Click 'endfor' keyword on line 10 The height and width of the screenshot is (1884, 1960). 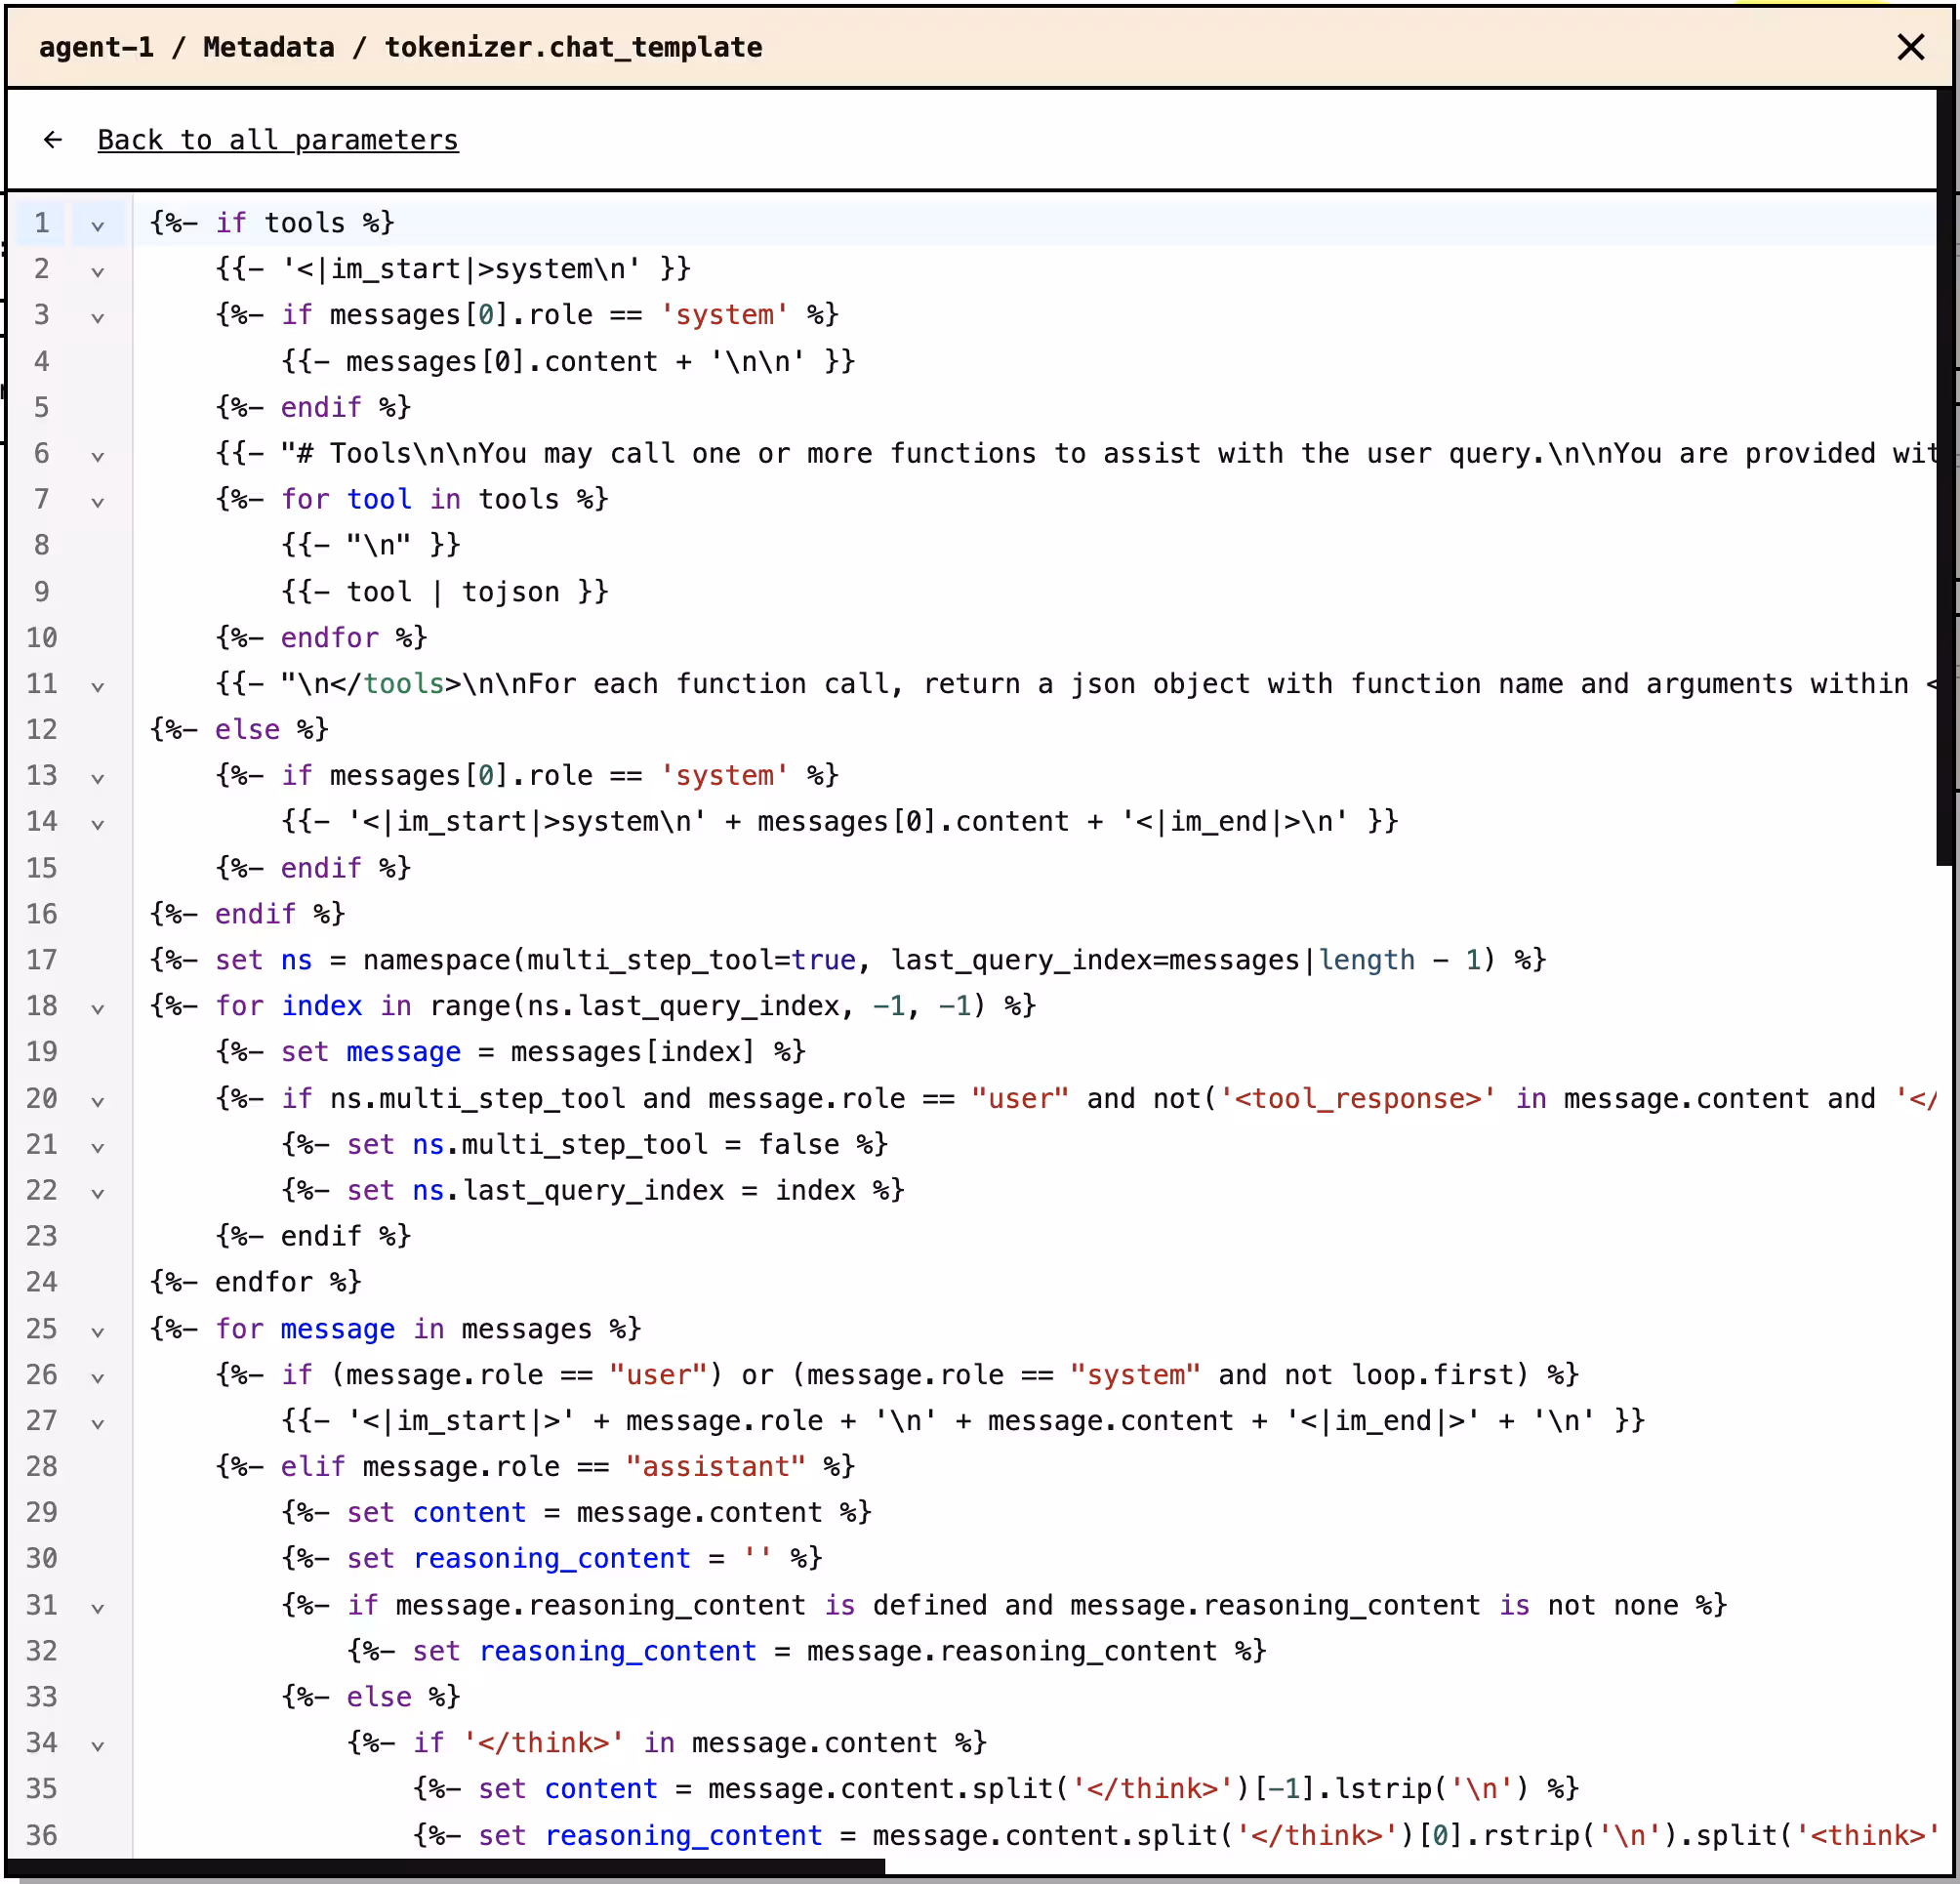(x=329, y=638)
